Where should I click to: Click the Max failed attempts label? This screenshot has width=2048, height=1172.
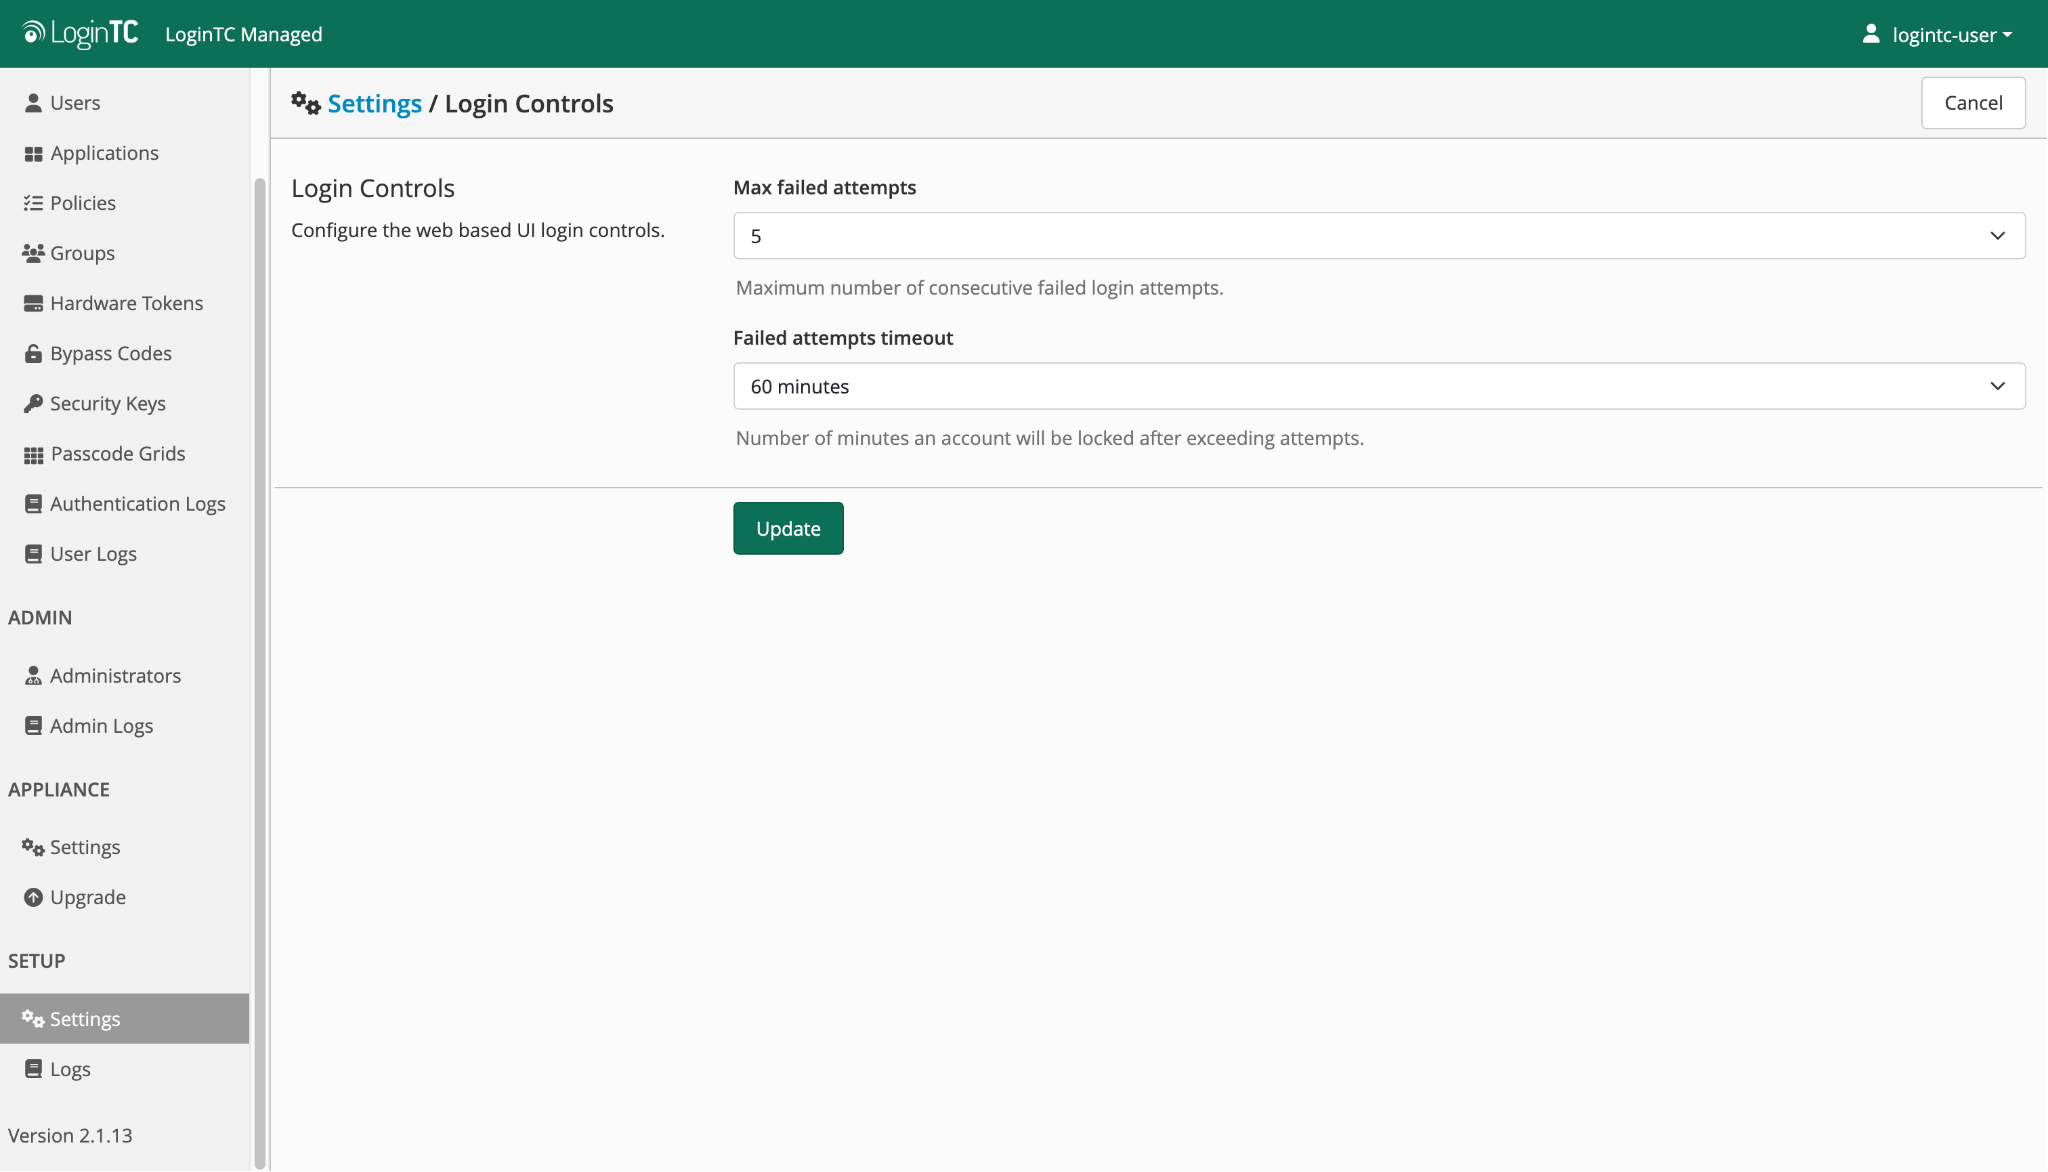click(x=825, y=187)
